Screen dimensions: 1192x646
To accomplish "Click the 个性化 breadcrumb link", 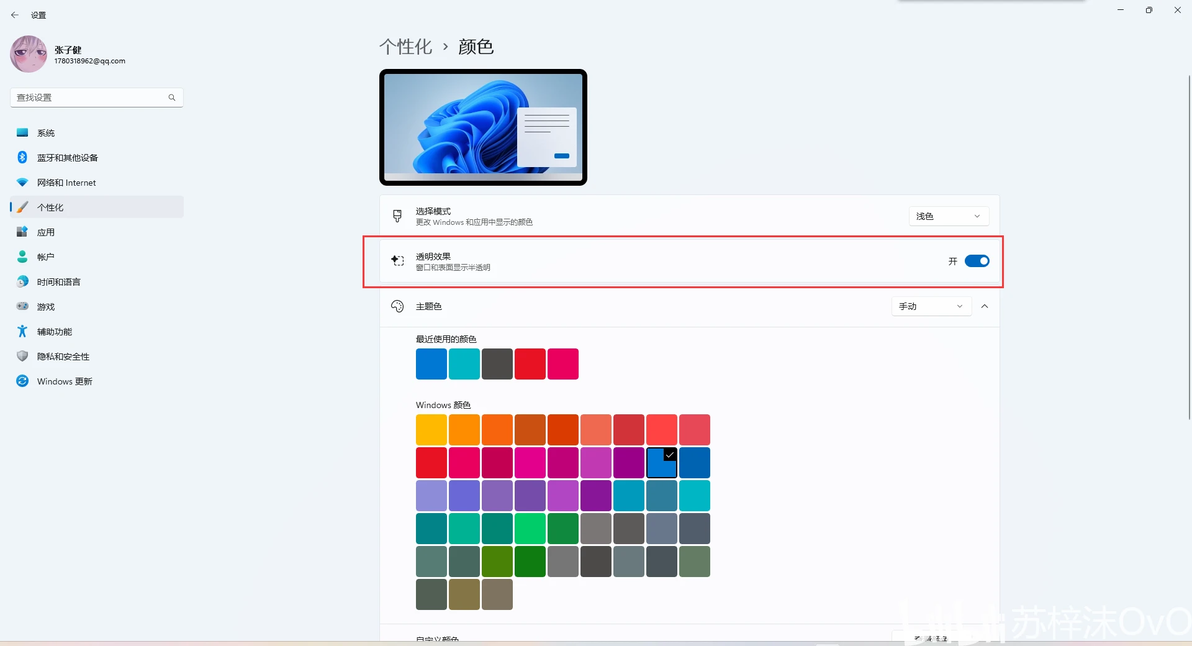I will (405, 47).
